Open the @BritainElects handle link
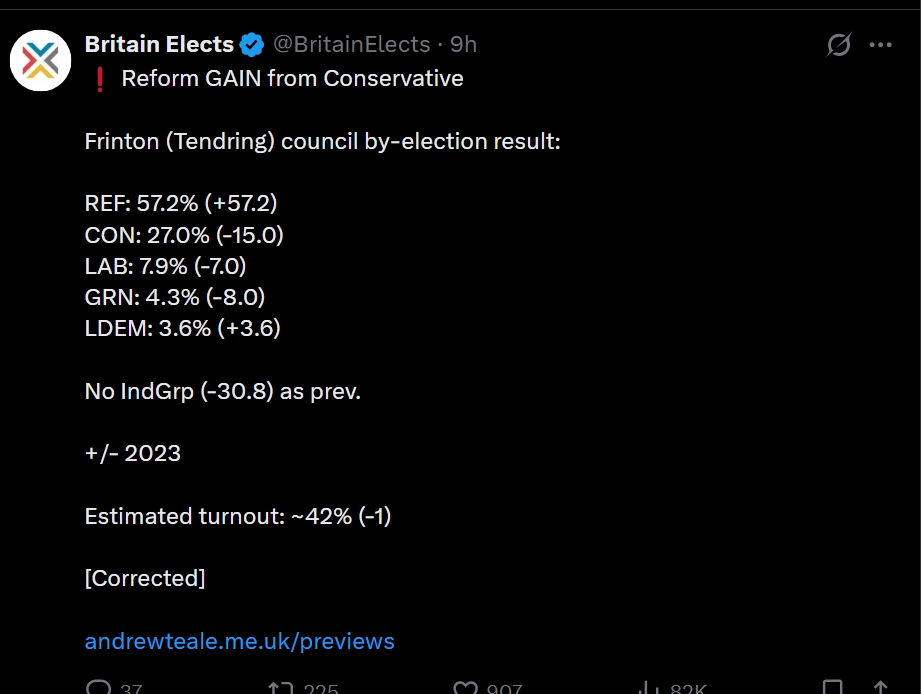Screen dimensions: 921x694 point(352,45)
